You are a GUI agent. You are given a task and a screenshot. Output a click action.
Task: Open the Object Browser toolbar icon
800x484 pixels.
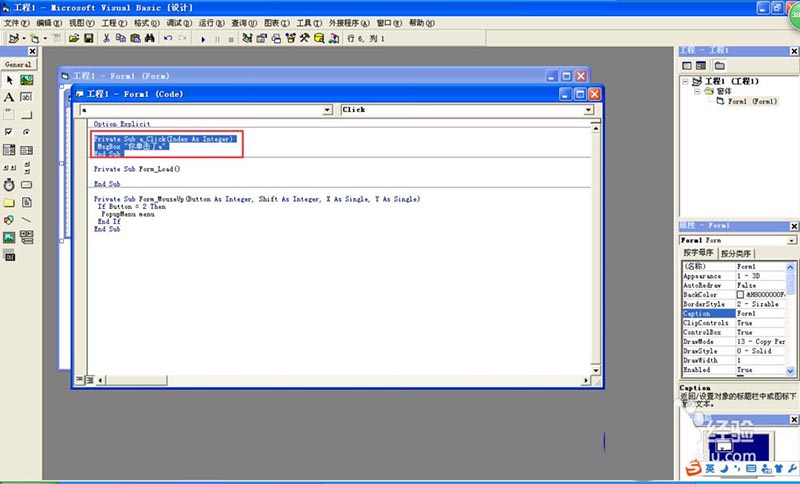(x=290, y=38)
